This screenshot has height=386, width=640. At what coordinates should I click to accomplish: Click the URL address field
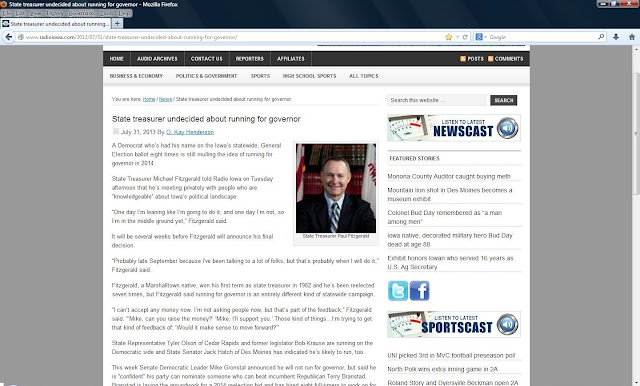tap(233, 37)
